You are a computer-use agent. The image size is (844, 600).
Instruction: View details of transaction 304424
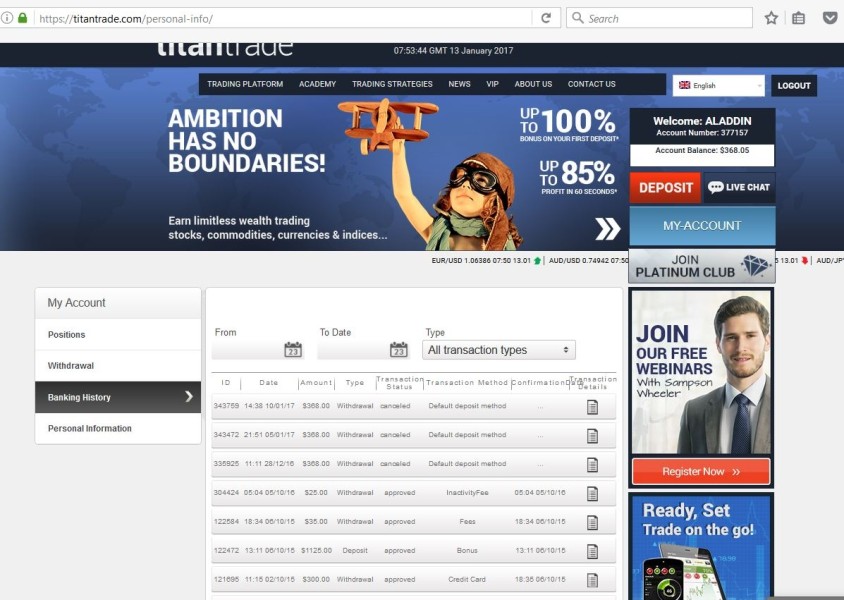(592, 493)
